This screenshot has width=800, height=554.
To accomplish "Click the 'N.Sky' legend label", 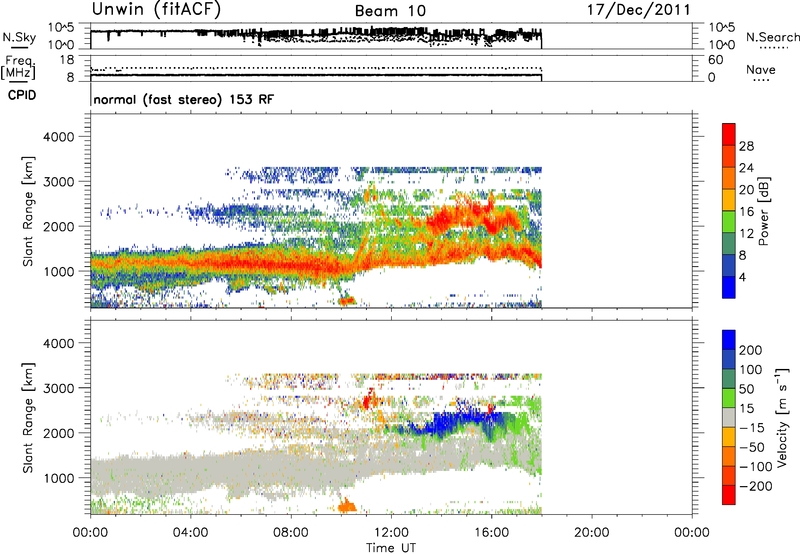I will [19, 37].
